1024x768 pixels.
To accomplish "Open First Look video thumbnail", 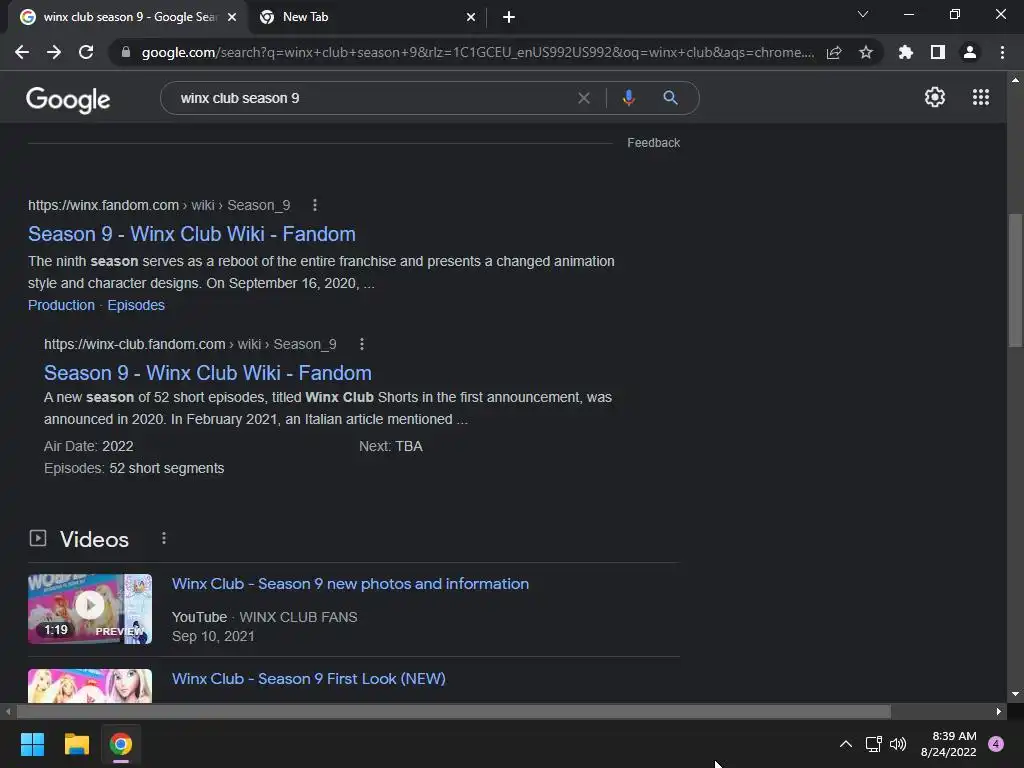I will point(90,686).
